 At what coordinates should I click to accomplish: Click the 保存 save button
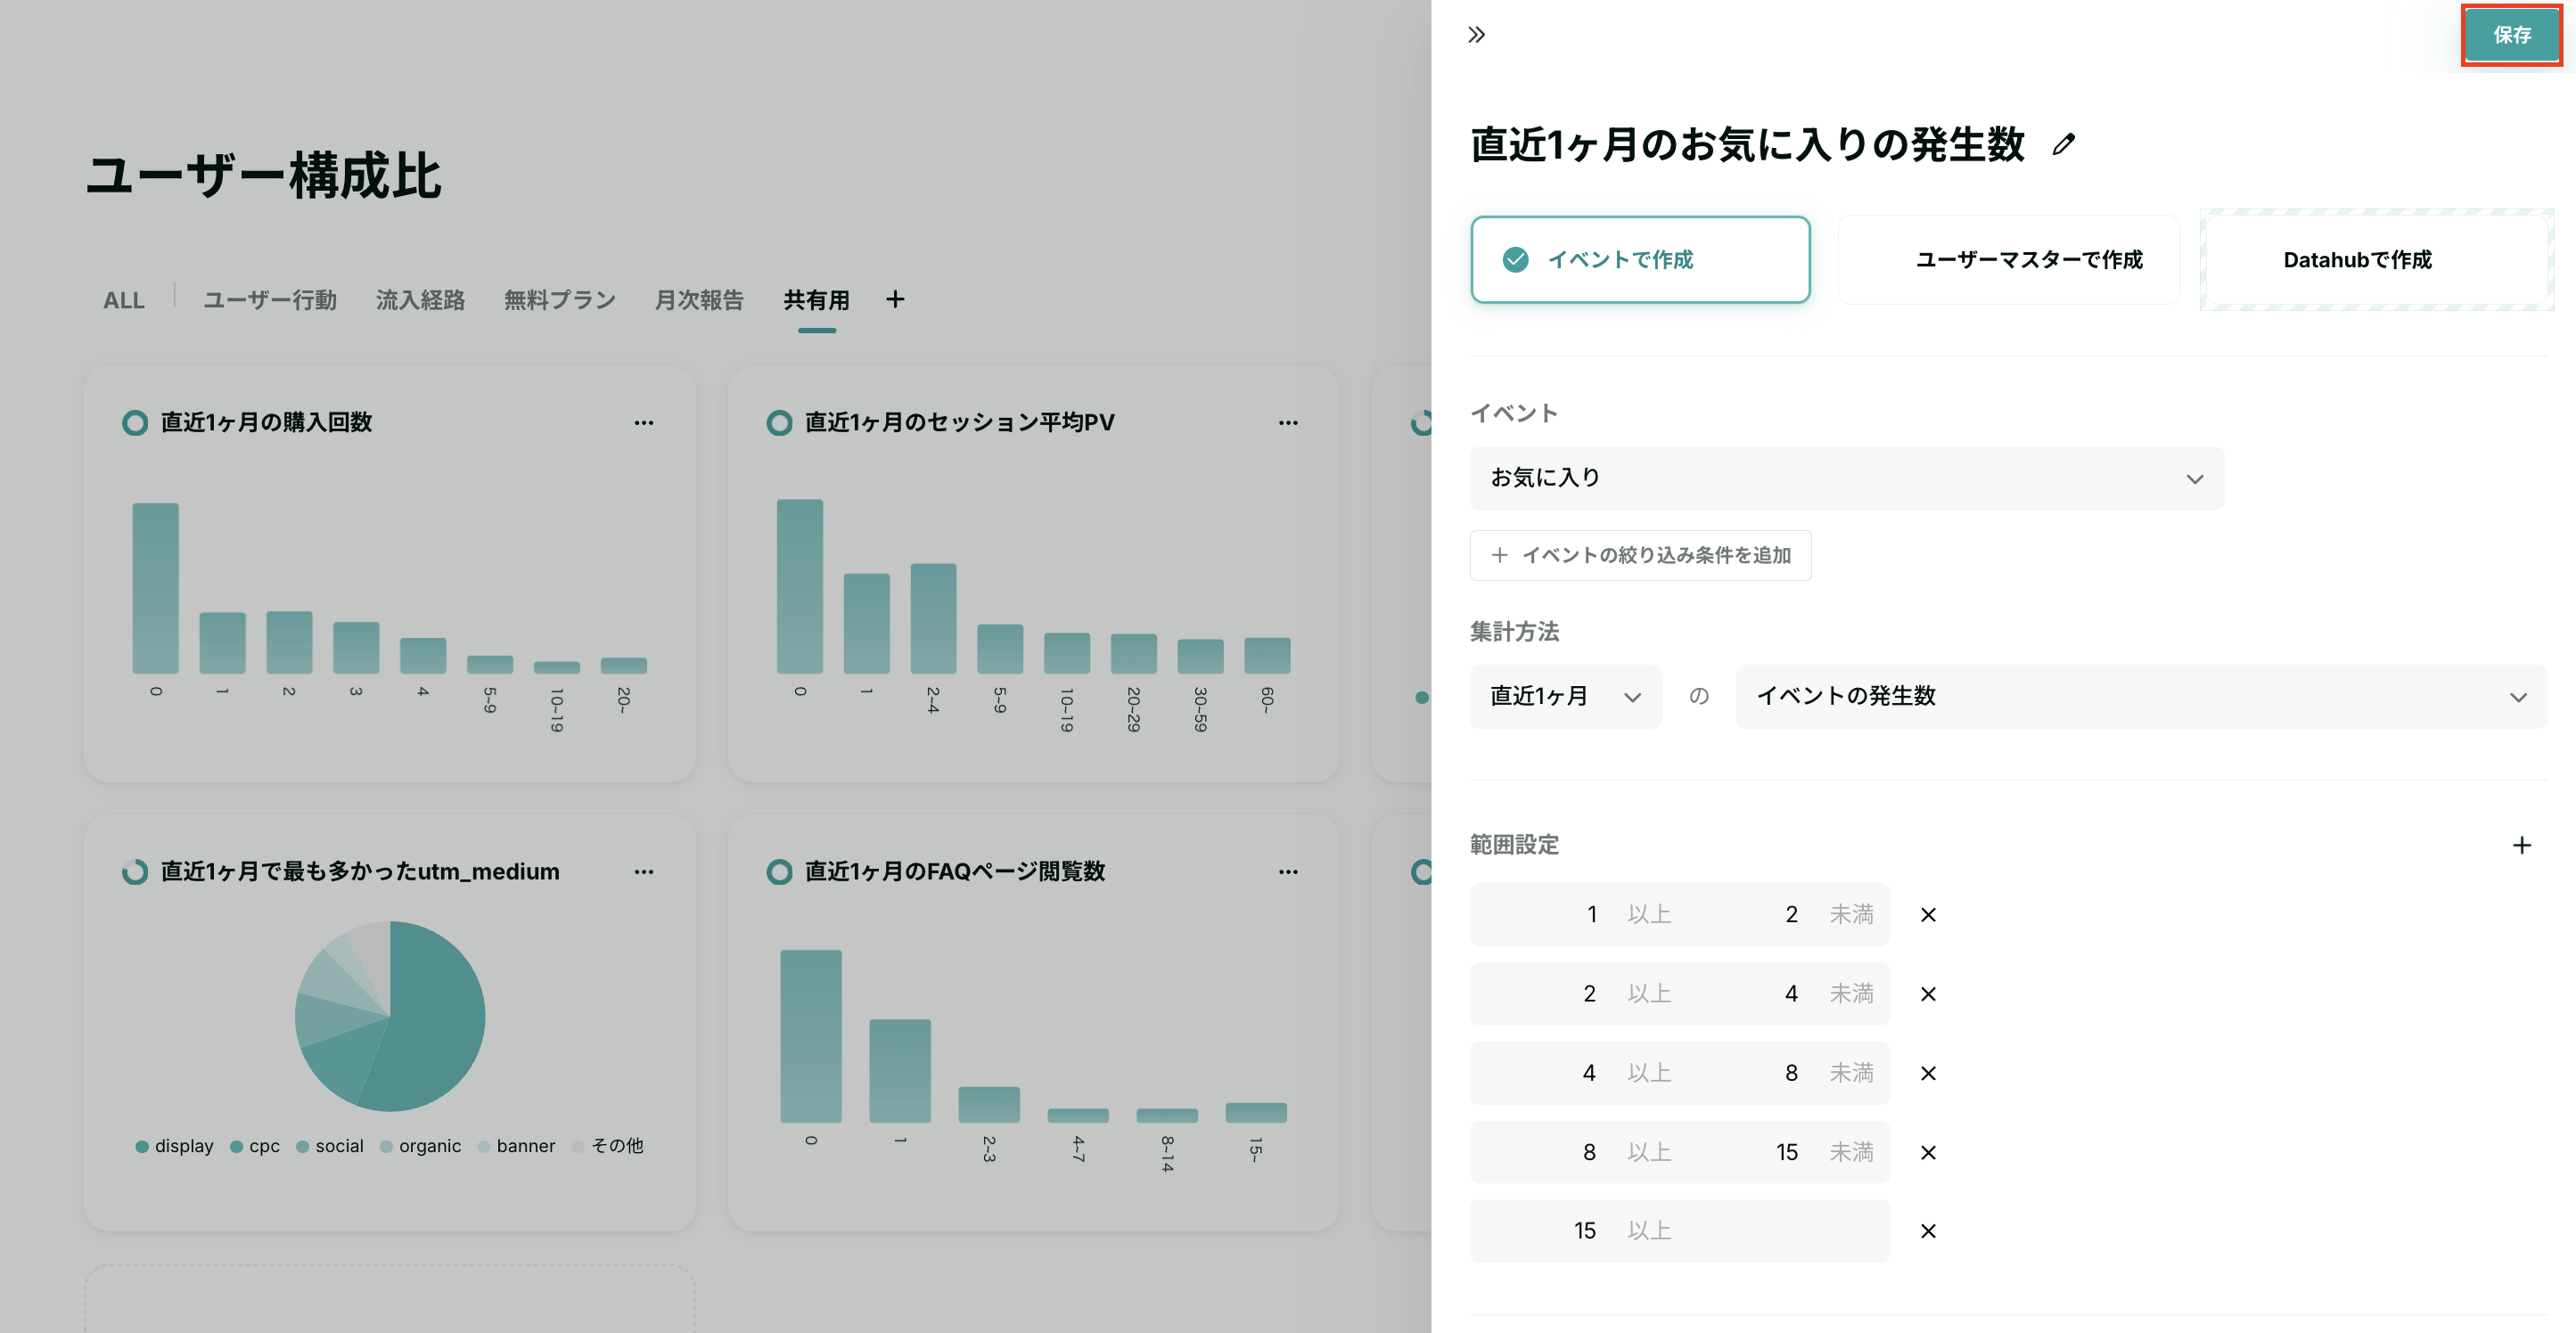[x=2511, y=35]
